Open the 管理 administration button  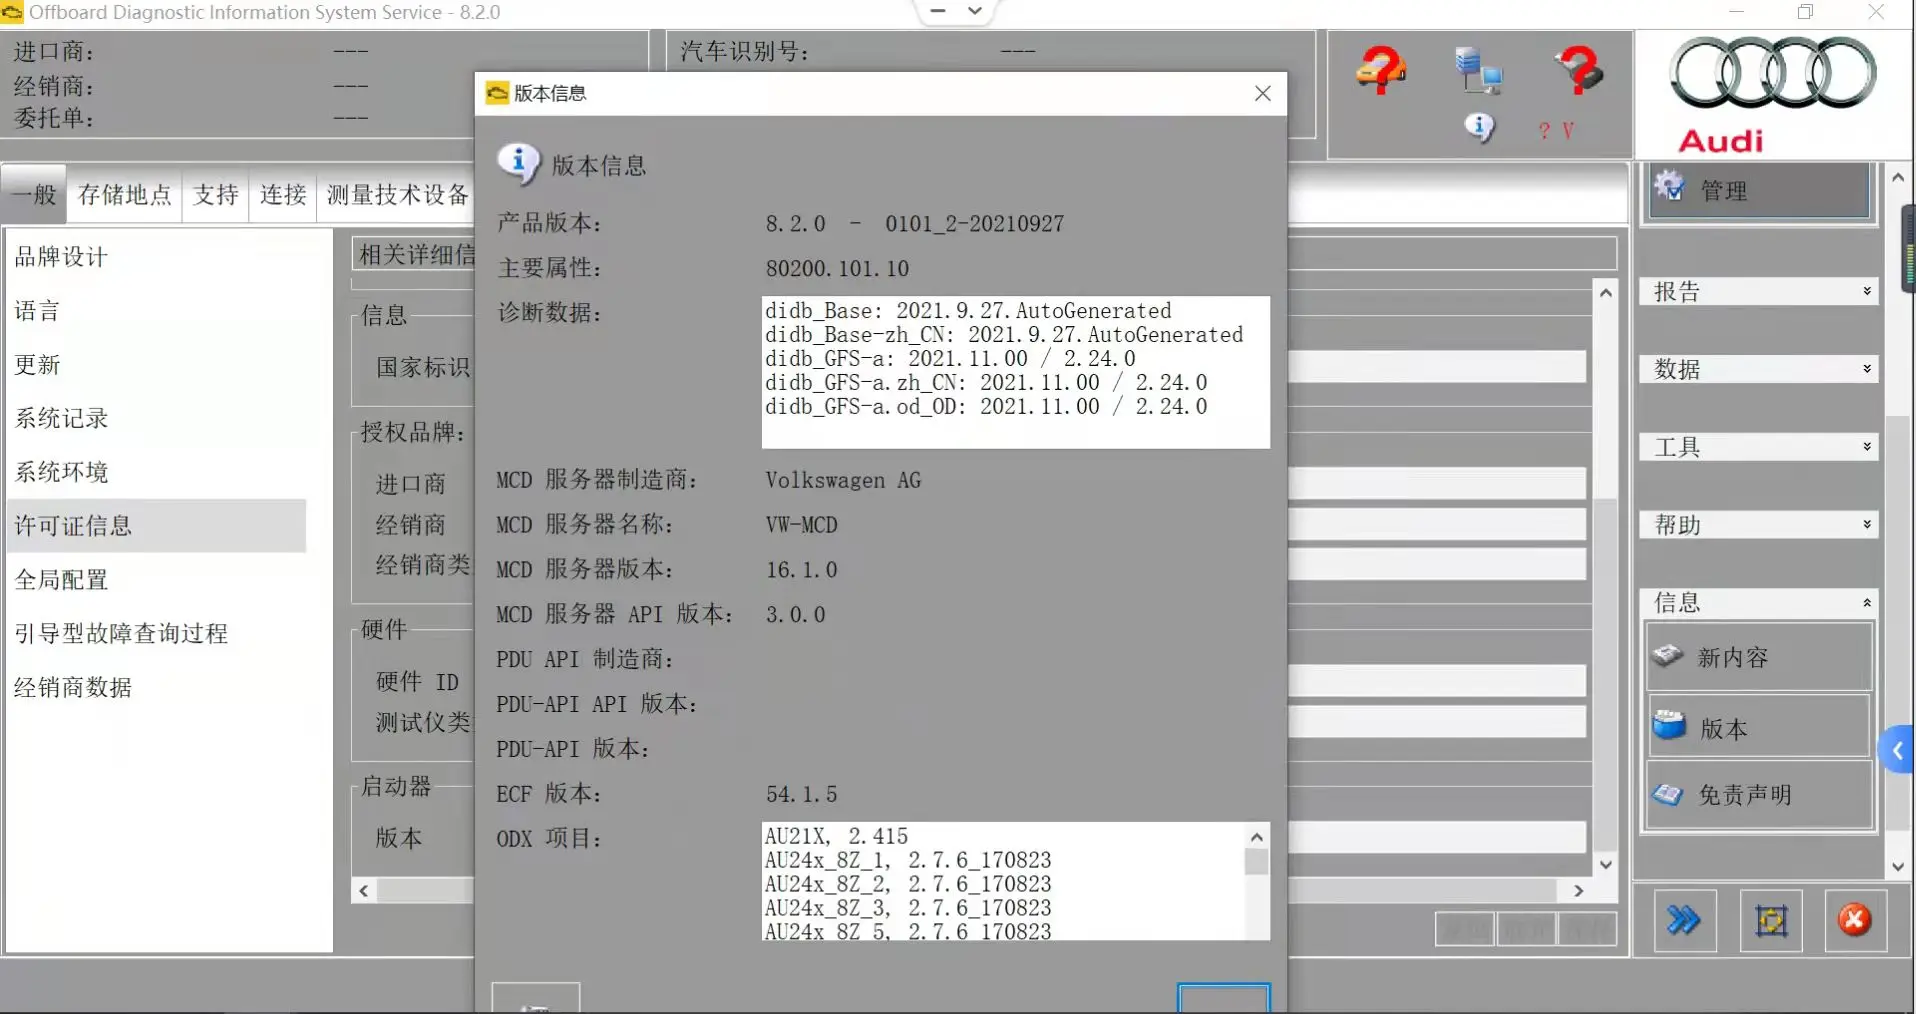[1759, 190]
